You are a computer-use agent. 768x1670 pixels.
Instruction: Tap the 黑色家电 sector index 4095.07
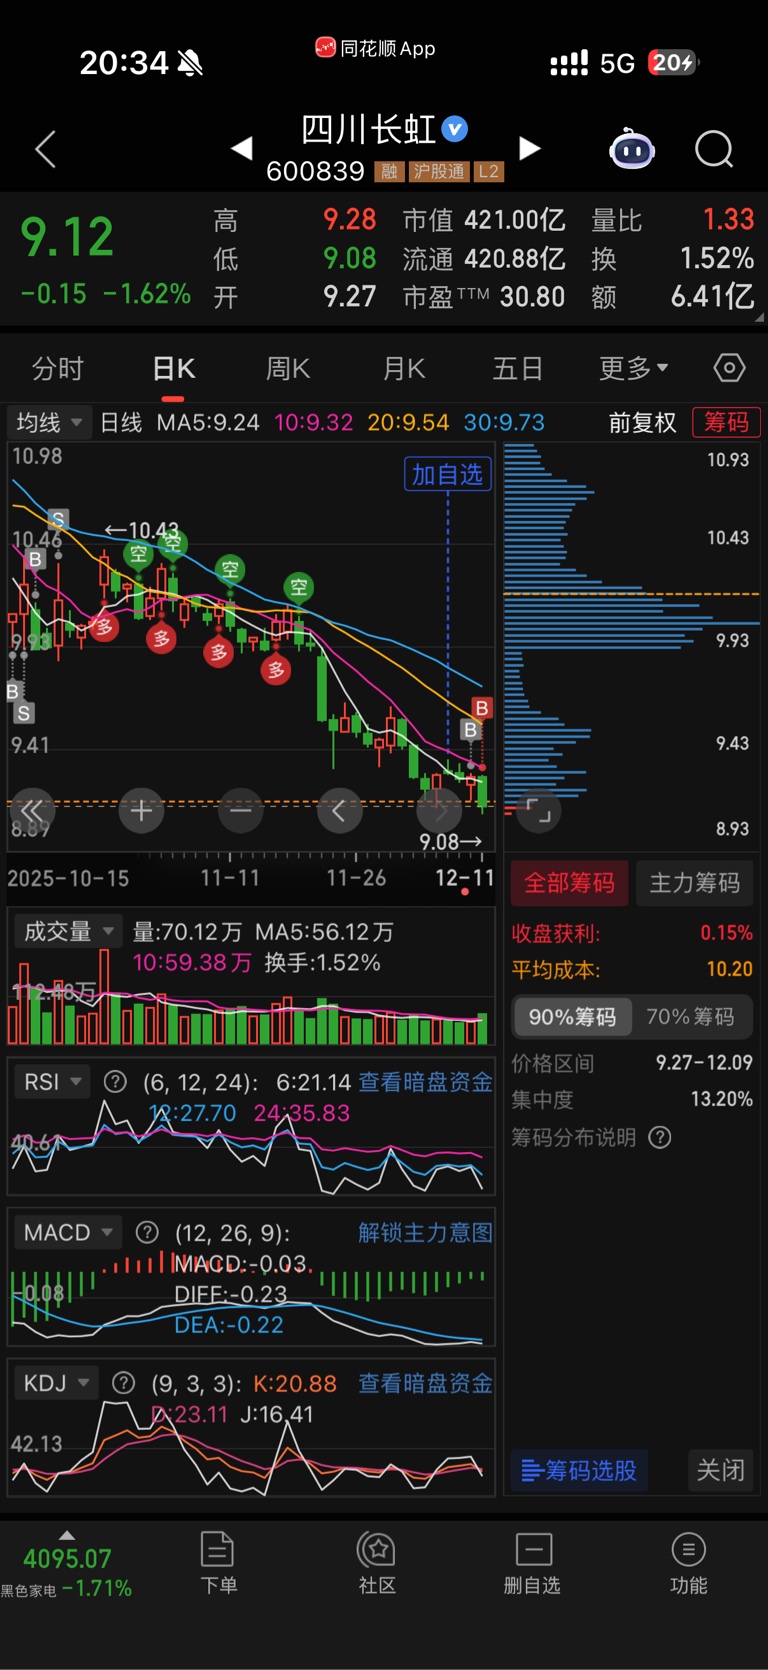(x=66, y=1573)
